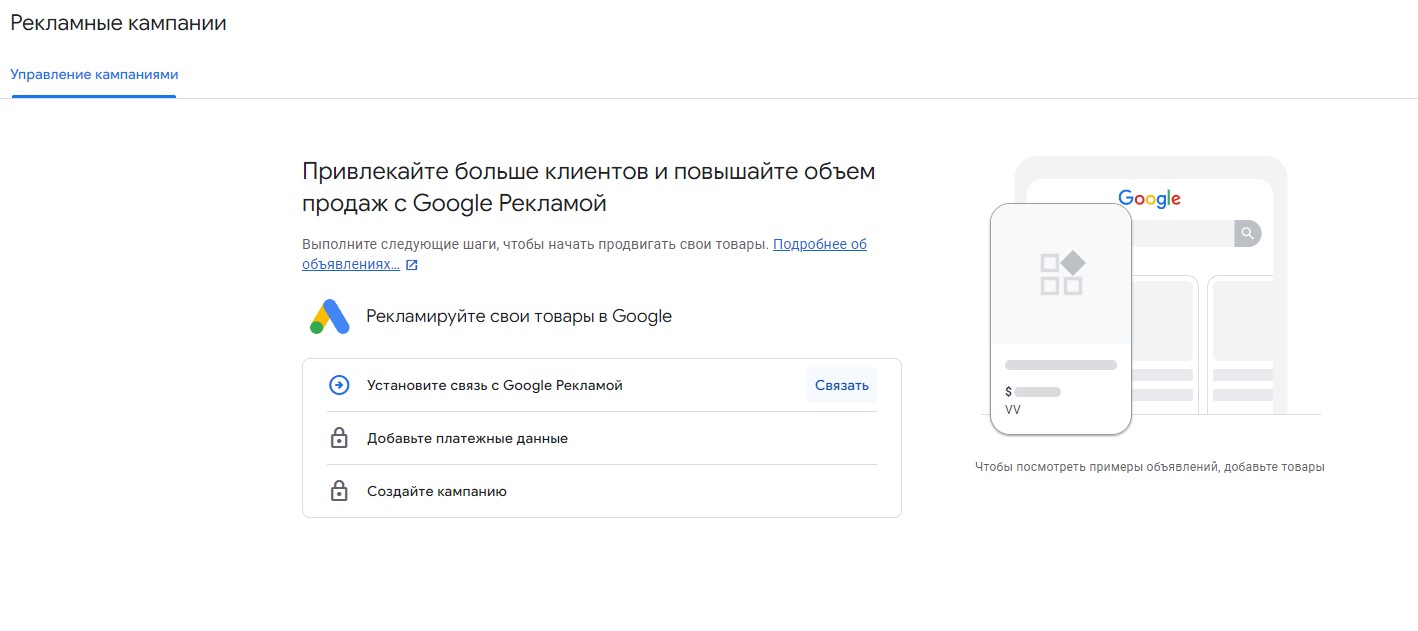Screen dimensions: 1418x631
Task: Click the lock icon beside Создайте кампанию
Action: tap(339, 491)
